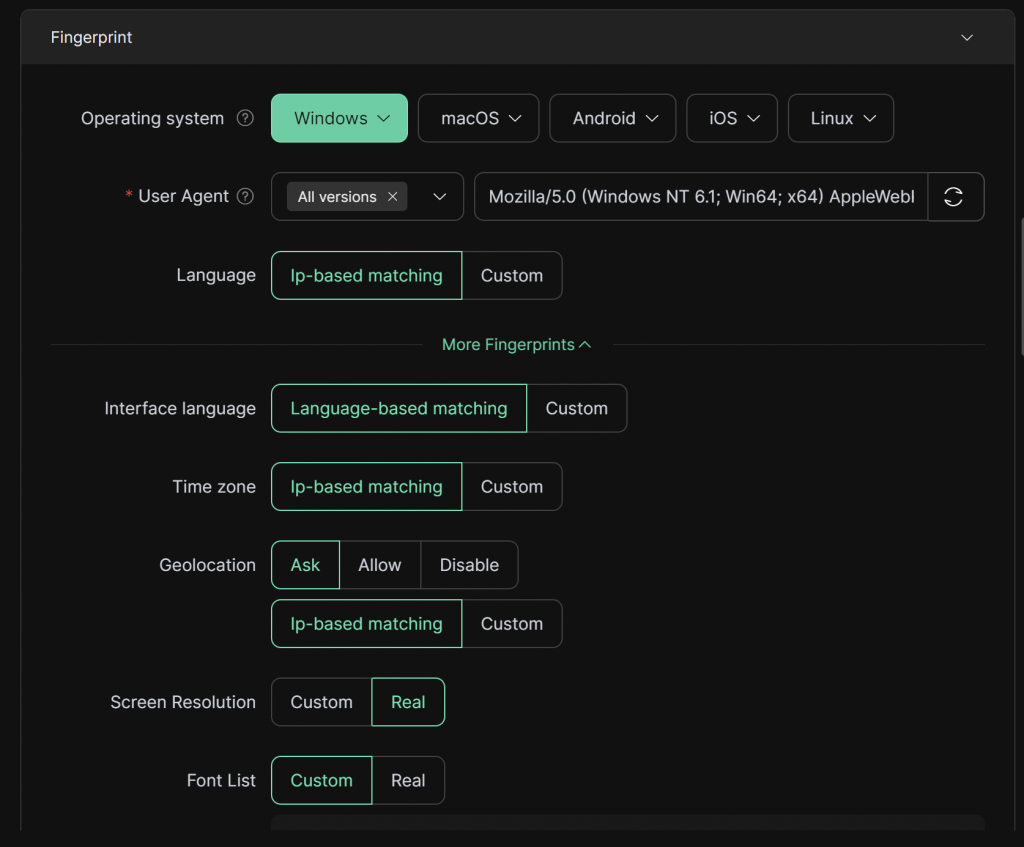Viewport: 1024px width, 847px height.
Task: Set Time zone to Ip-based matching
Action: point(366,487)
